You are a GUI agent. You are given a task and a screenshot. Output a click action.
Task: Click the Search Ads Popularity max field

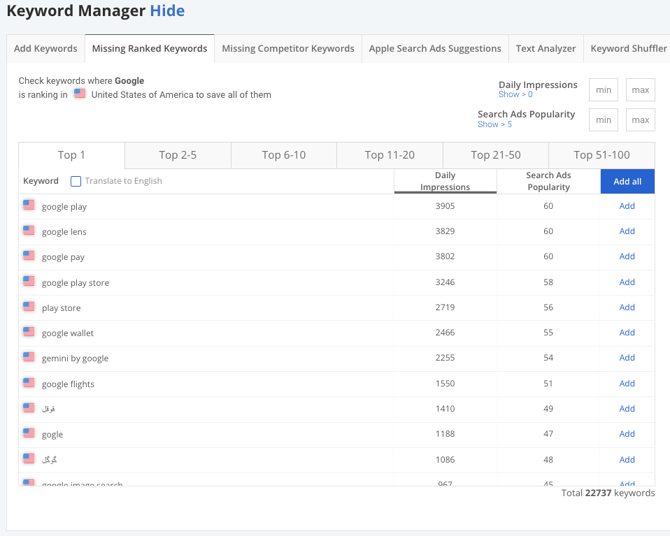coord(640,120)
